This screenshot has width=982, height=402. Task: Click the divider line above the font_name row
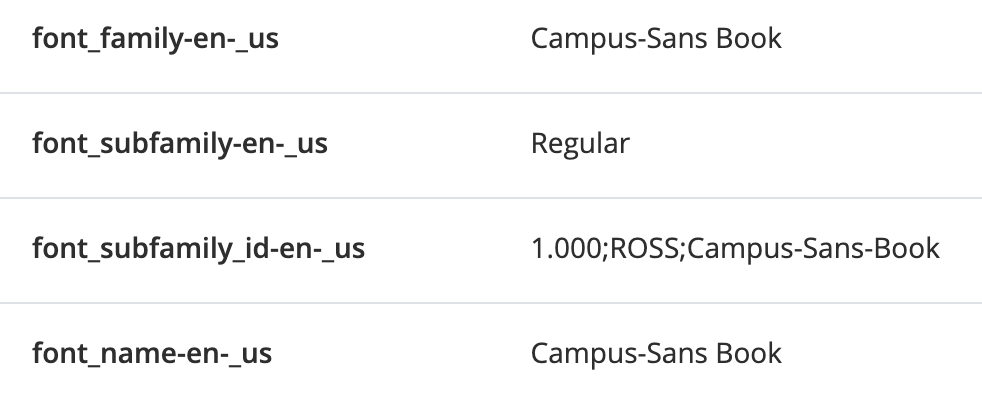click(x=491, y=303)
